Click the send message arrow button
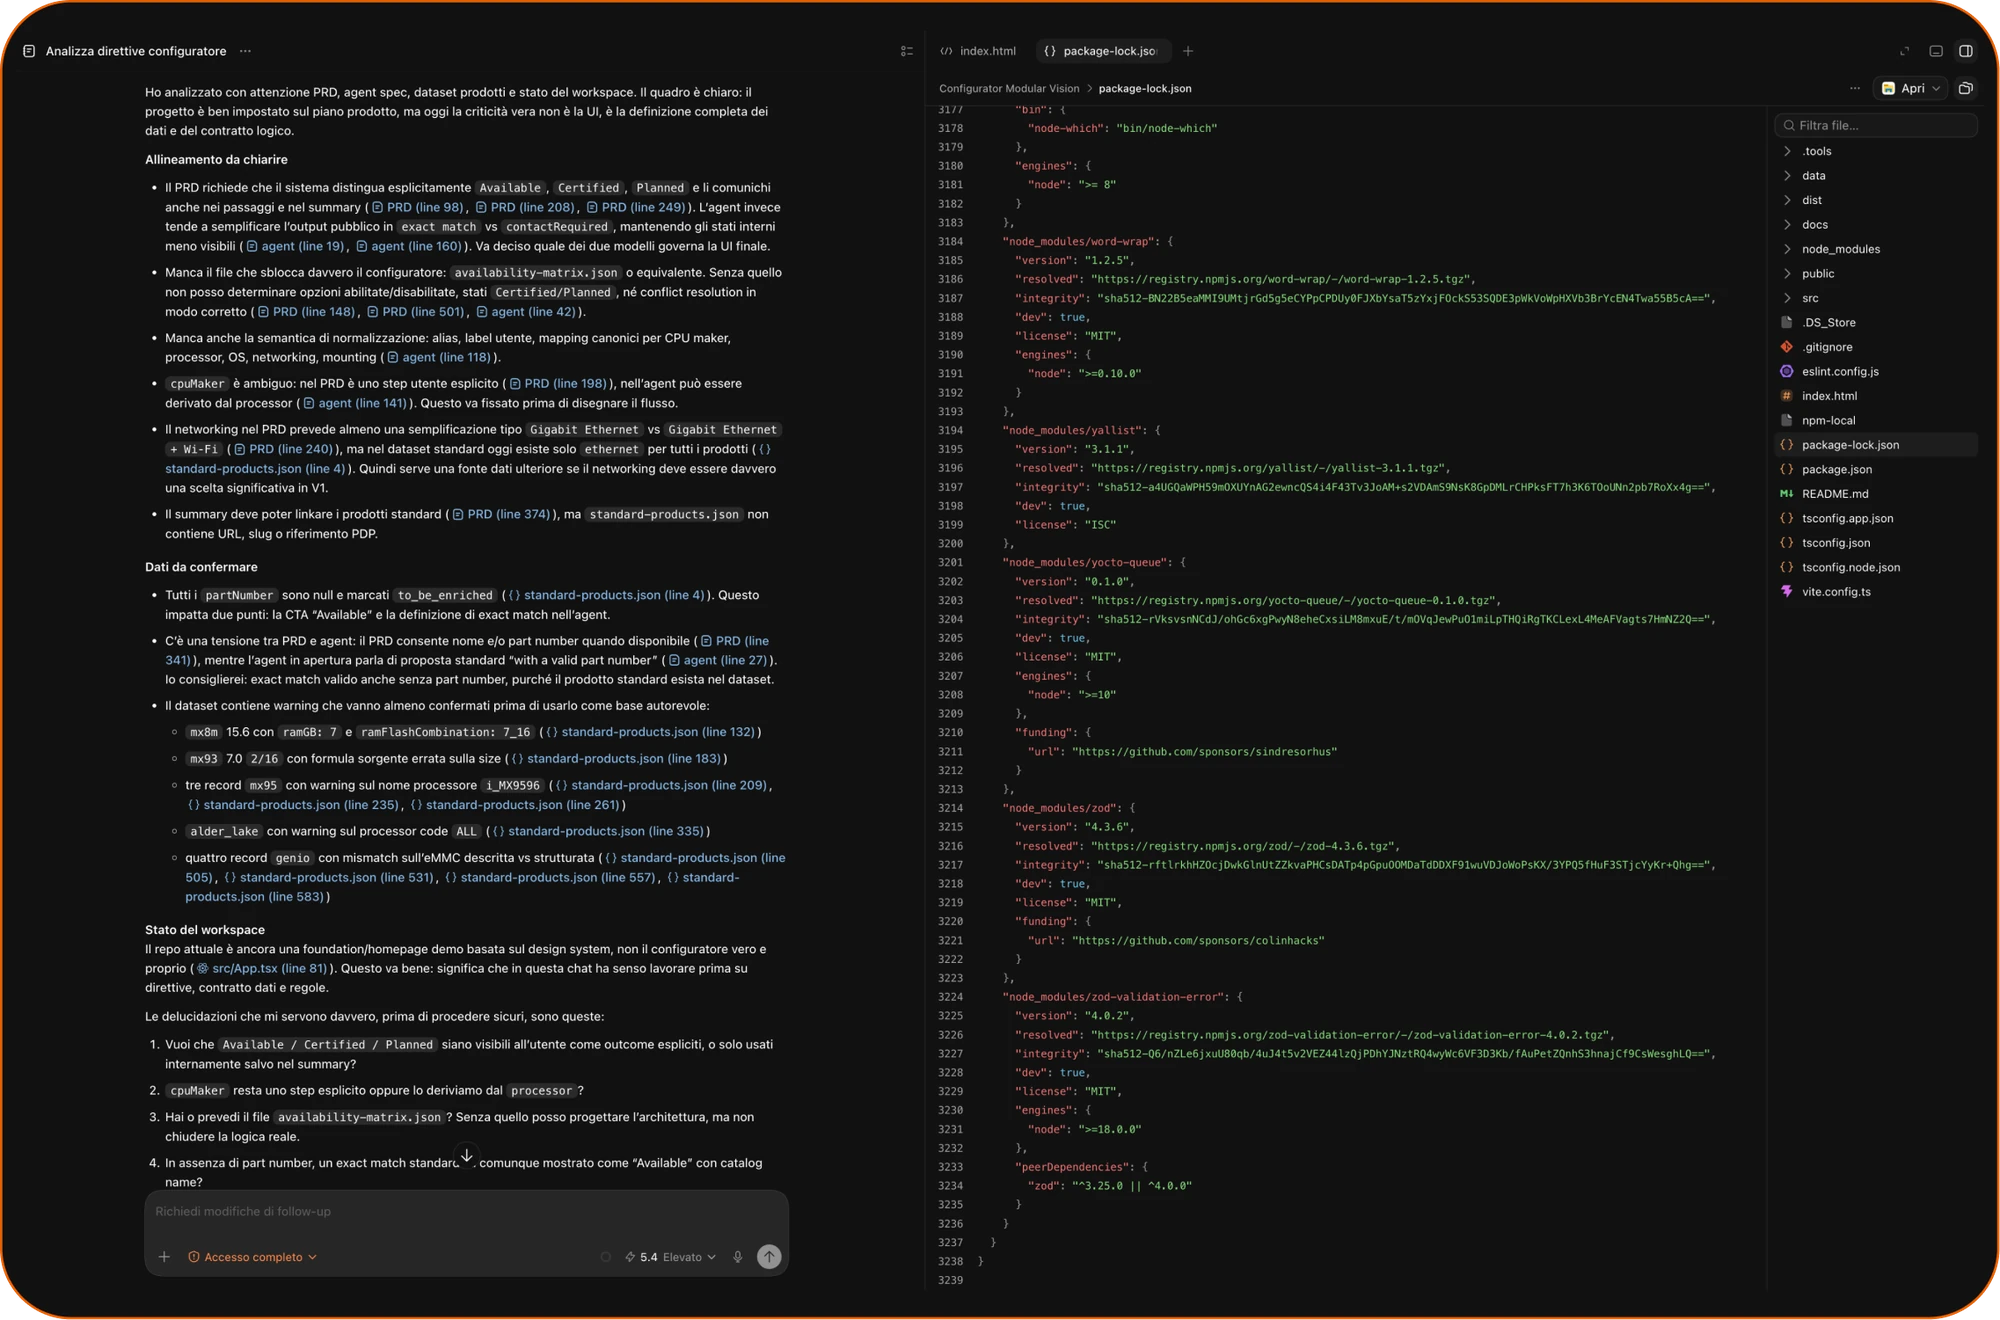Screen dimensions: 2000x1320 point(769,1257)
